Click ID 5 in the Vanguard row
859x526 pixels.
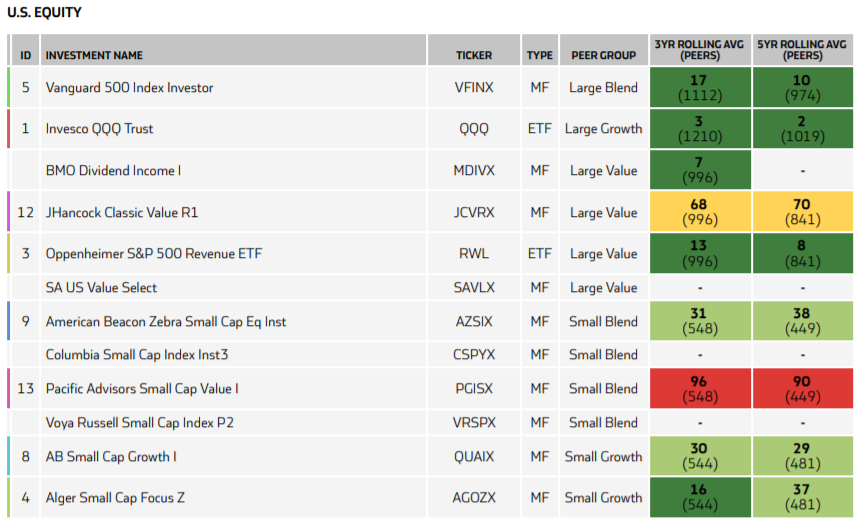pyautogui.click(x=25, y=88)
